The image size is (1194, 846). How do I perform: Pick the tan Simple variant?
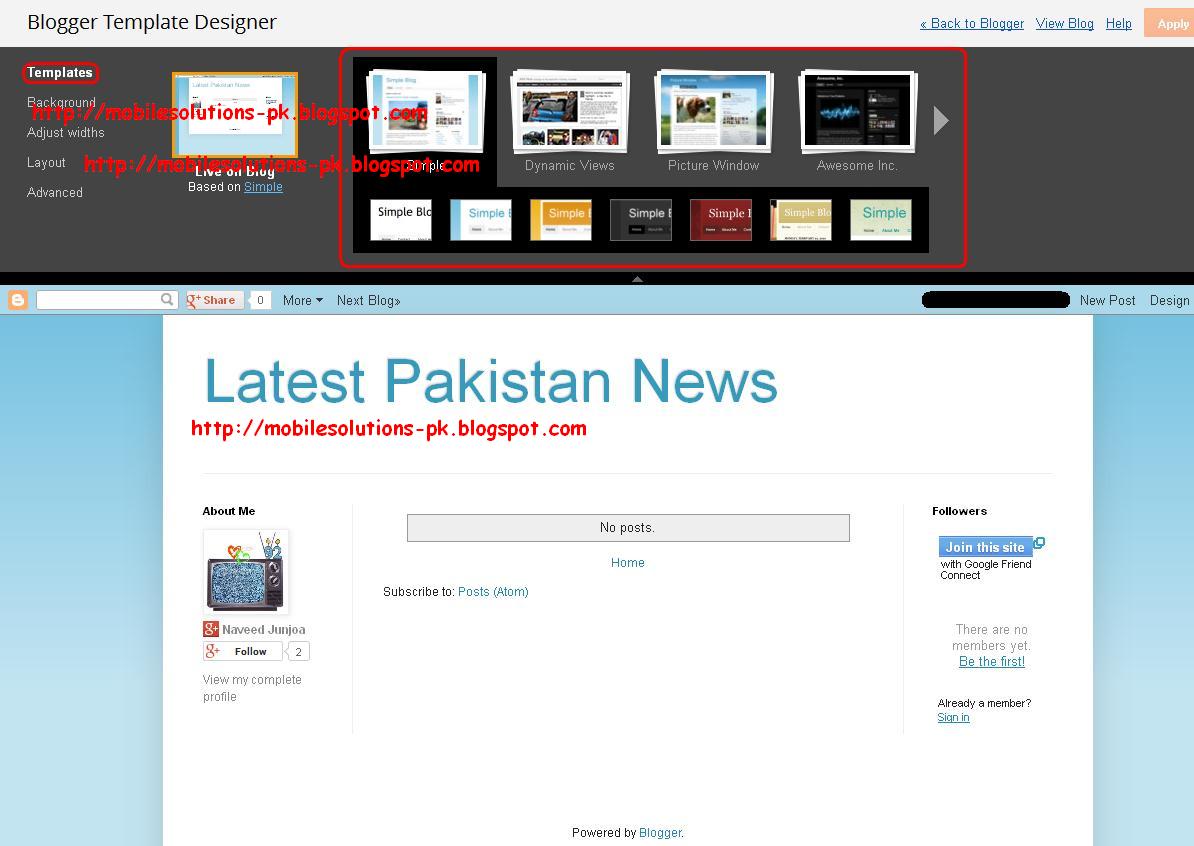coord(800,220)
